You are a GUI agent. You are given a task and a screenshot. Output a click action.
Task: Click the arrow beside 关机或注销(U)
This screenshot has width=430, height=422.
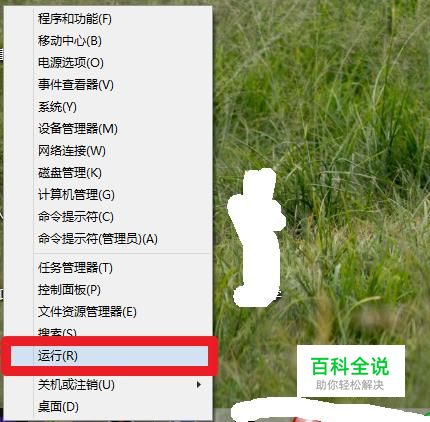(x=199, y=385)
